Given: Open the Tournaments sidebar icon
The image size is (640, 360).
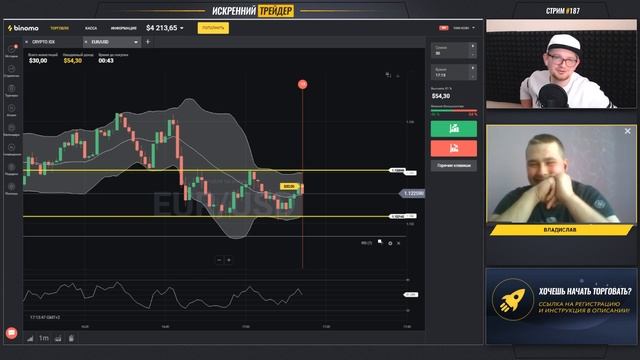Looking at the screenshot, I should (11, 90).
